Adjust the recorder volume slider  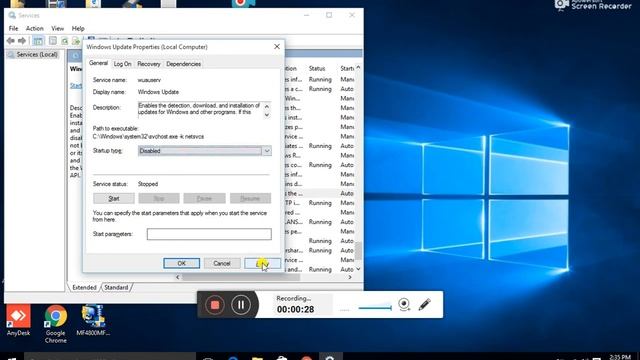(x=375, y=308)
